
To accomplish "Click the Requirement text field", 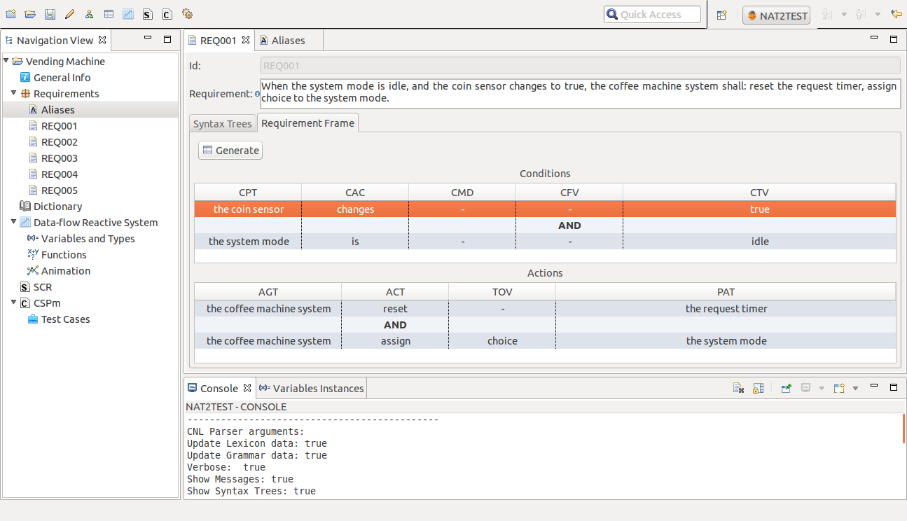I will tap(580, 93).
